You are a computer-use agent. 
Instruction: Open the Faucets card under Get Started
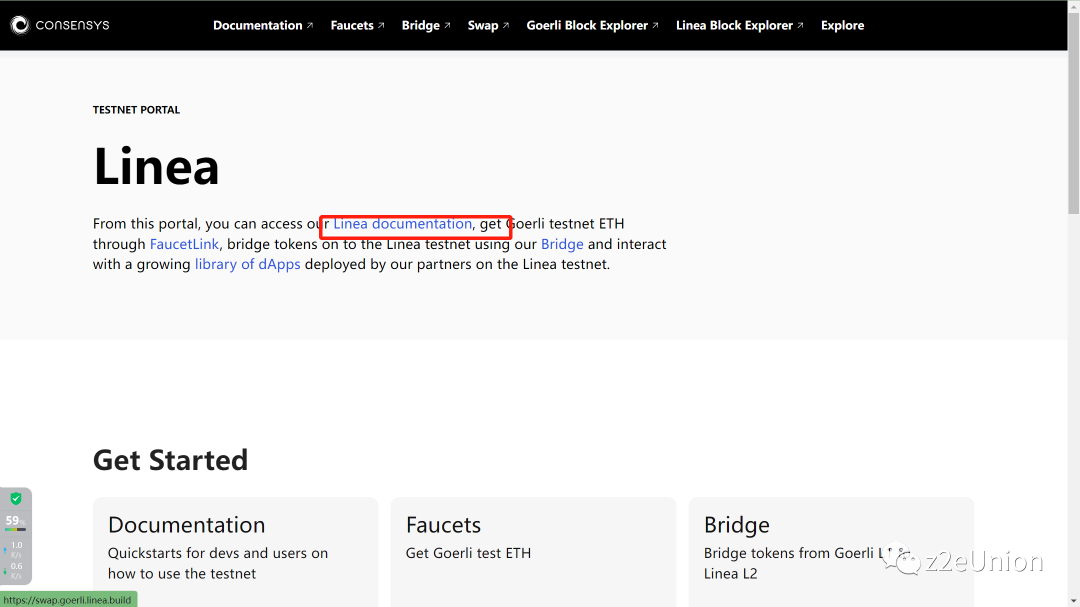533,550
